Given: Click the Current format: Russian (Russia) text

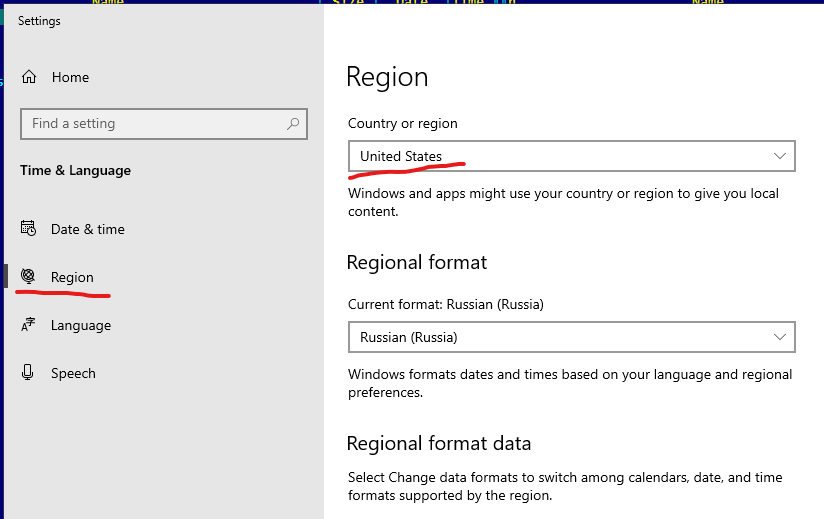Looking at the screenshot, I should (446, 305).
